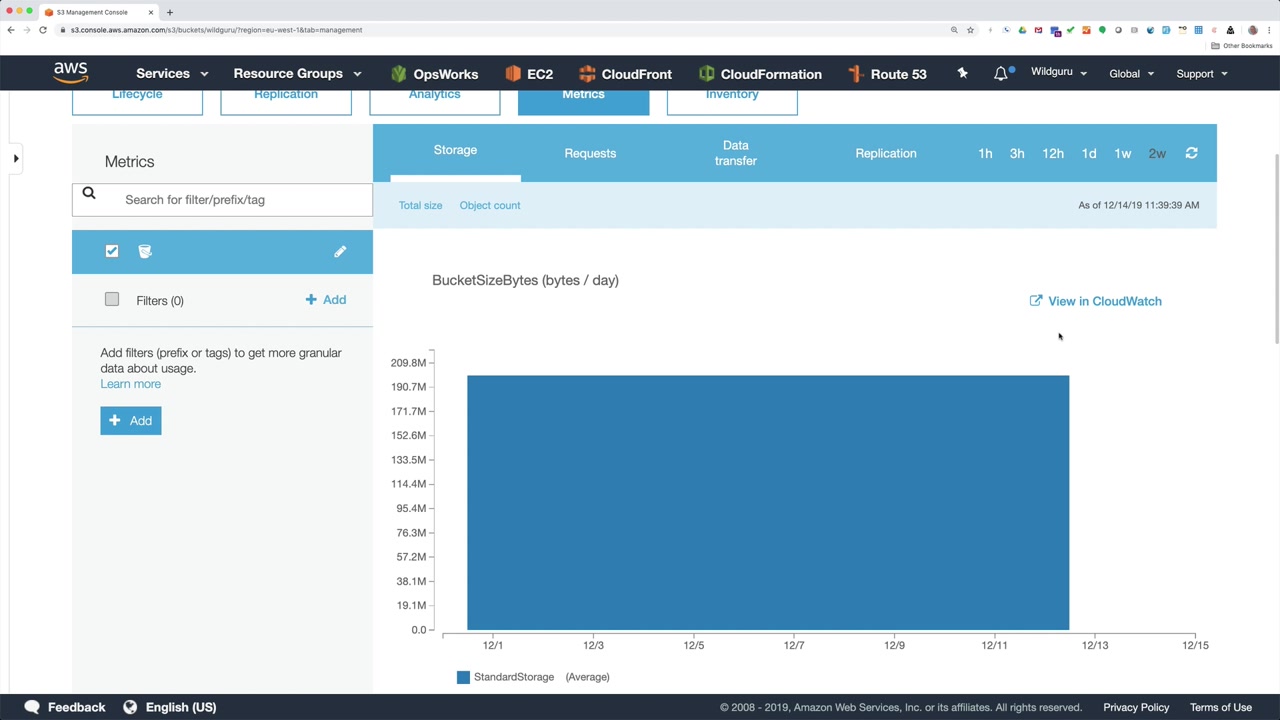Click the pencil edit icon in the bucket row
The width and height of the screenshot is (1280, 720).
340,251
